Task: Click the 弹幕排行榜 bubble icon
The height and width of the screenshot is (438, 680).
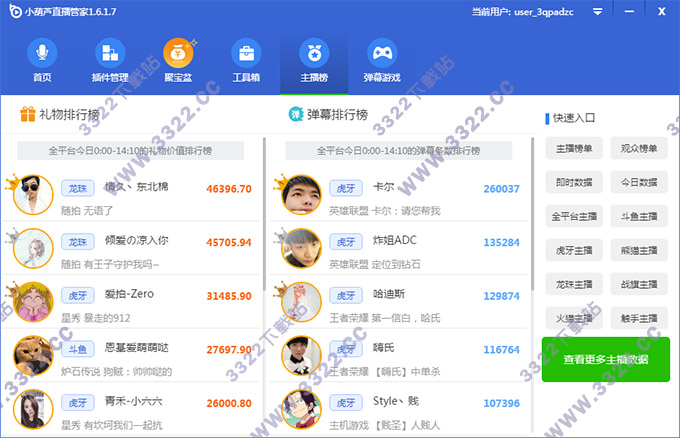Action: coord(296,114)
